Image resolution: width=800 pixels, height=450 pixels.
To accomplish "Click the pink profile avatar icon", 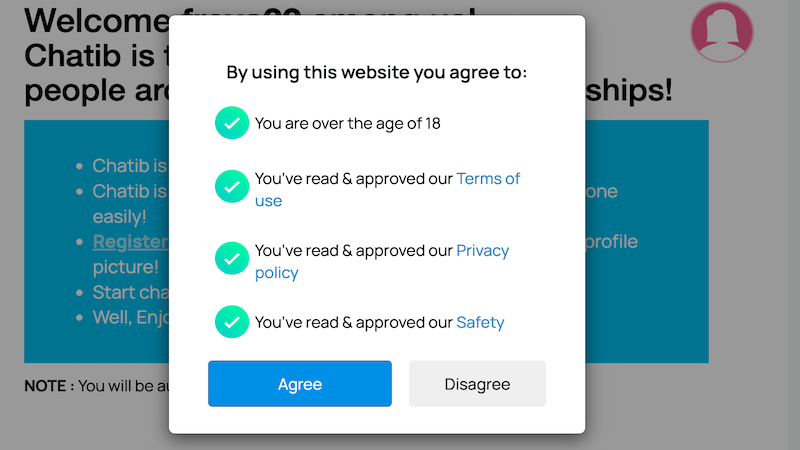I will coord(721,31).
